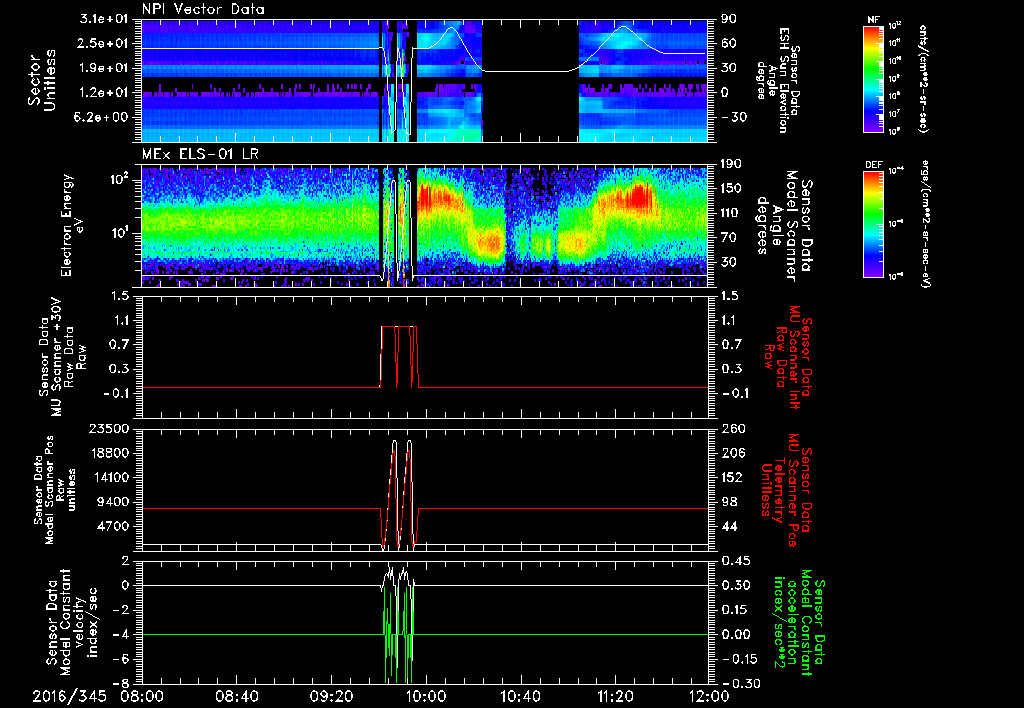The height and width of the screenshot is (708, 1024).
Task: Click the 260 telemetry tick value
Action: click(731, 429)
